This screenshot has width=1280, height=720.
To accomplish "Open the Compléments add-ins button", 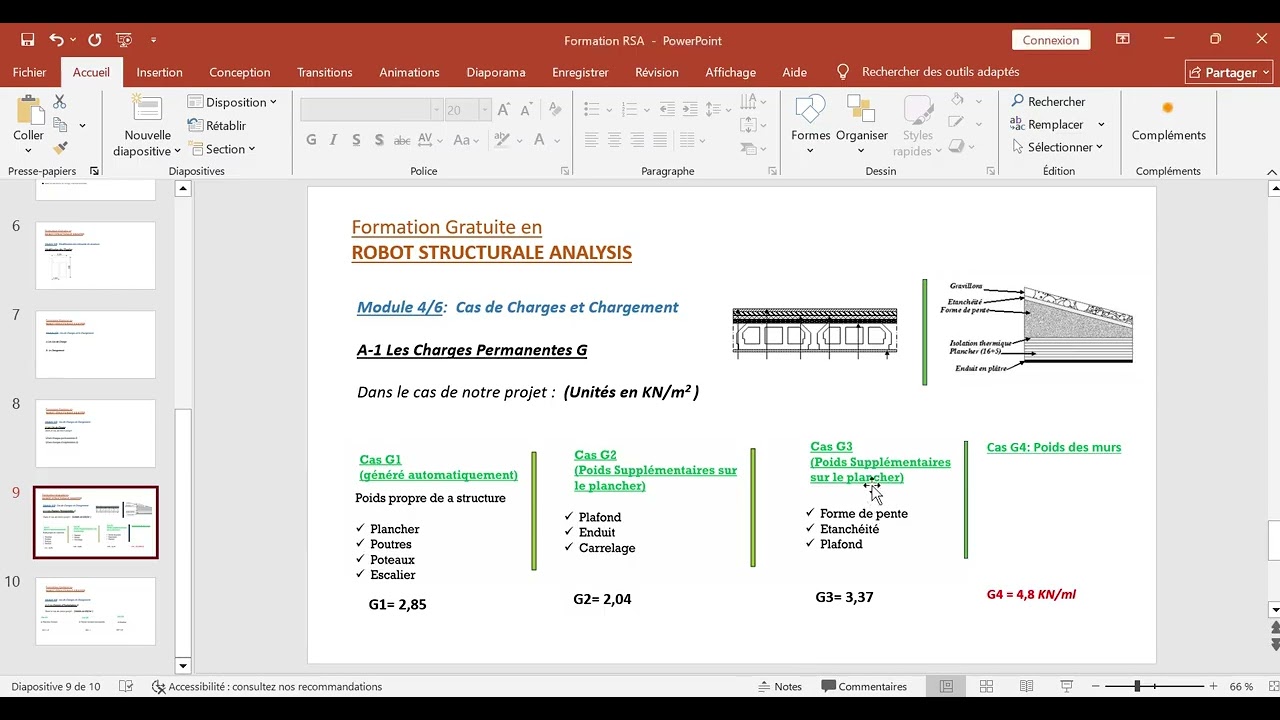I will point(1168,121).
